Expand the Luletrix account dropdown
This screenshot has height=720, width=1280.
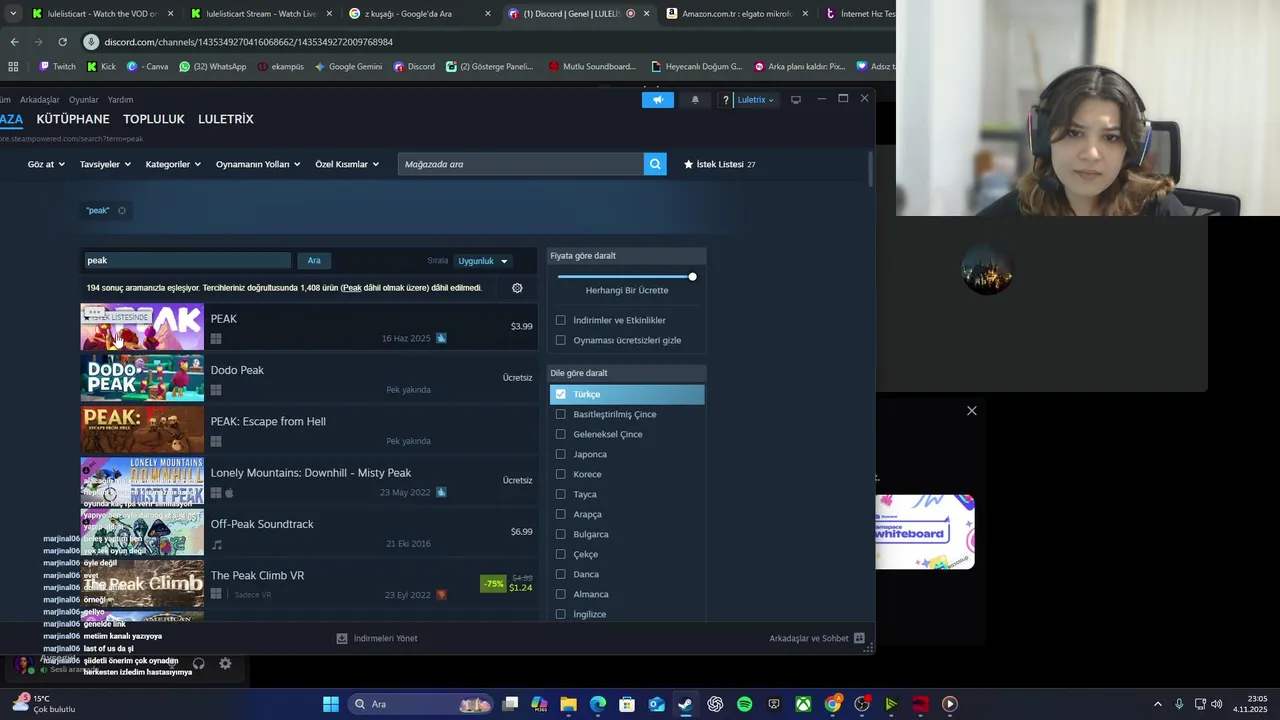tap(756, 100)
